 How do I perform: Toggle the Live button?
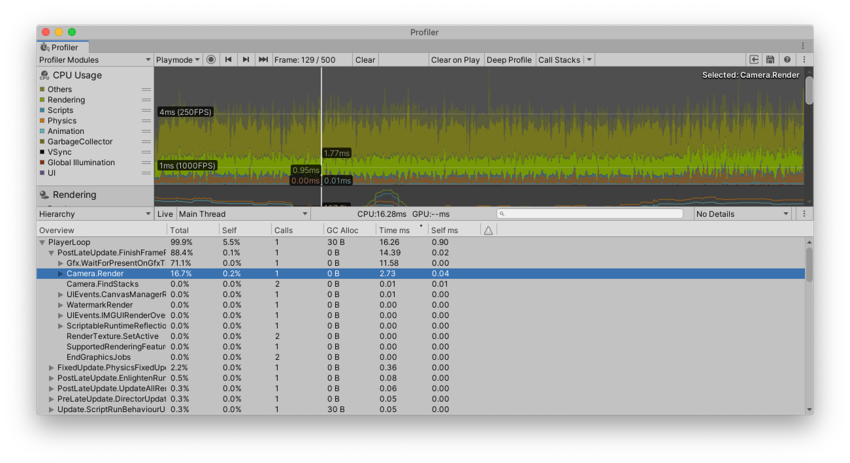pos(165,214)
